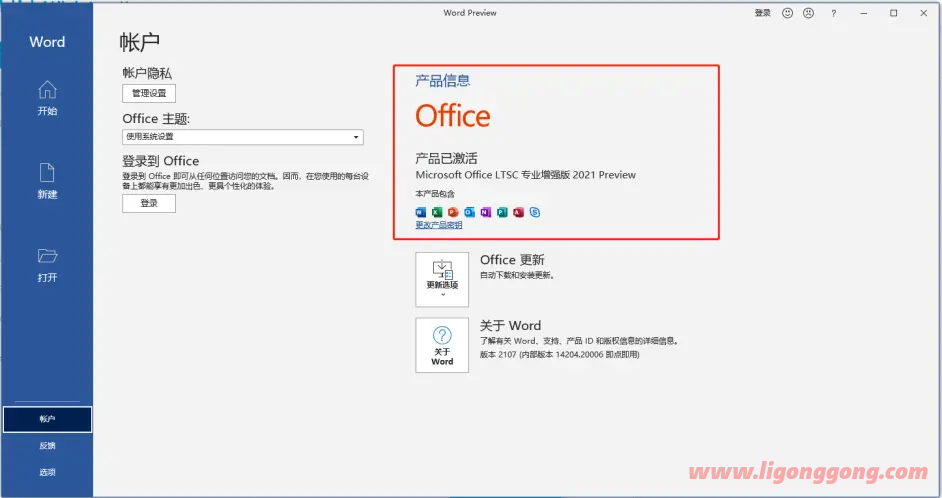
Task: Open the 反馈 sidebar item
Action: point(47,446)
